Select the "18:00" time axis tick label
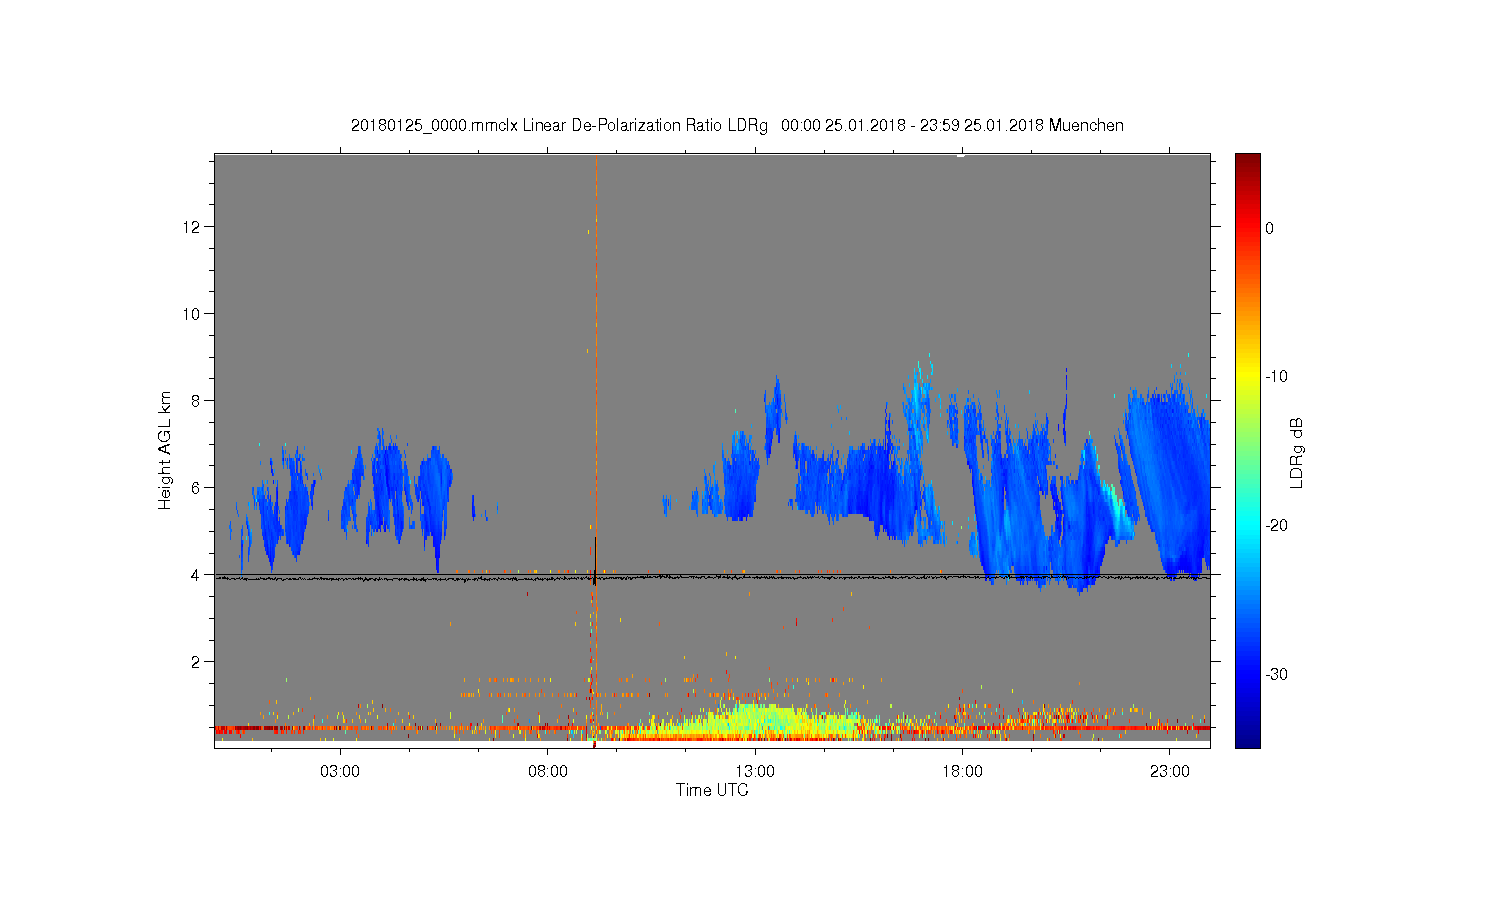1500x900 pixels. (963, 772)
